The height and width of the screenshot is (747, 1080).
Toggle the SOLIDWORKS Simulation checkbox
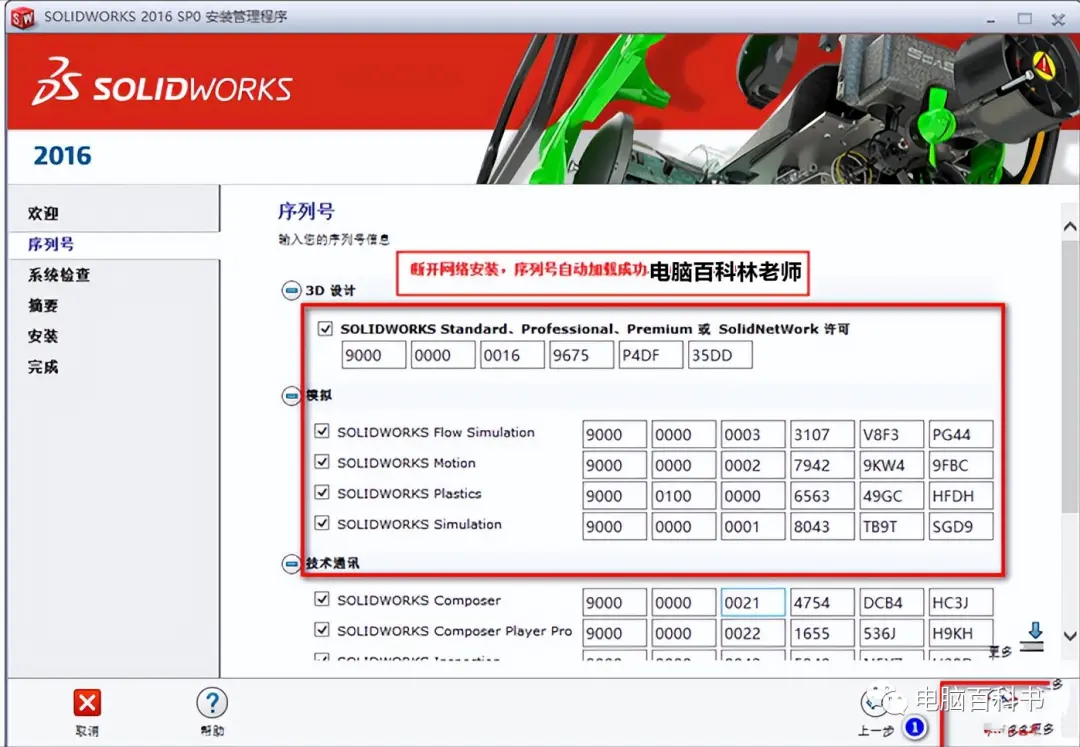322,523
